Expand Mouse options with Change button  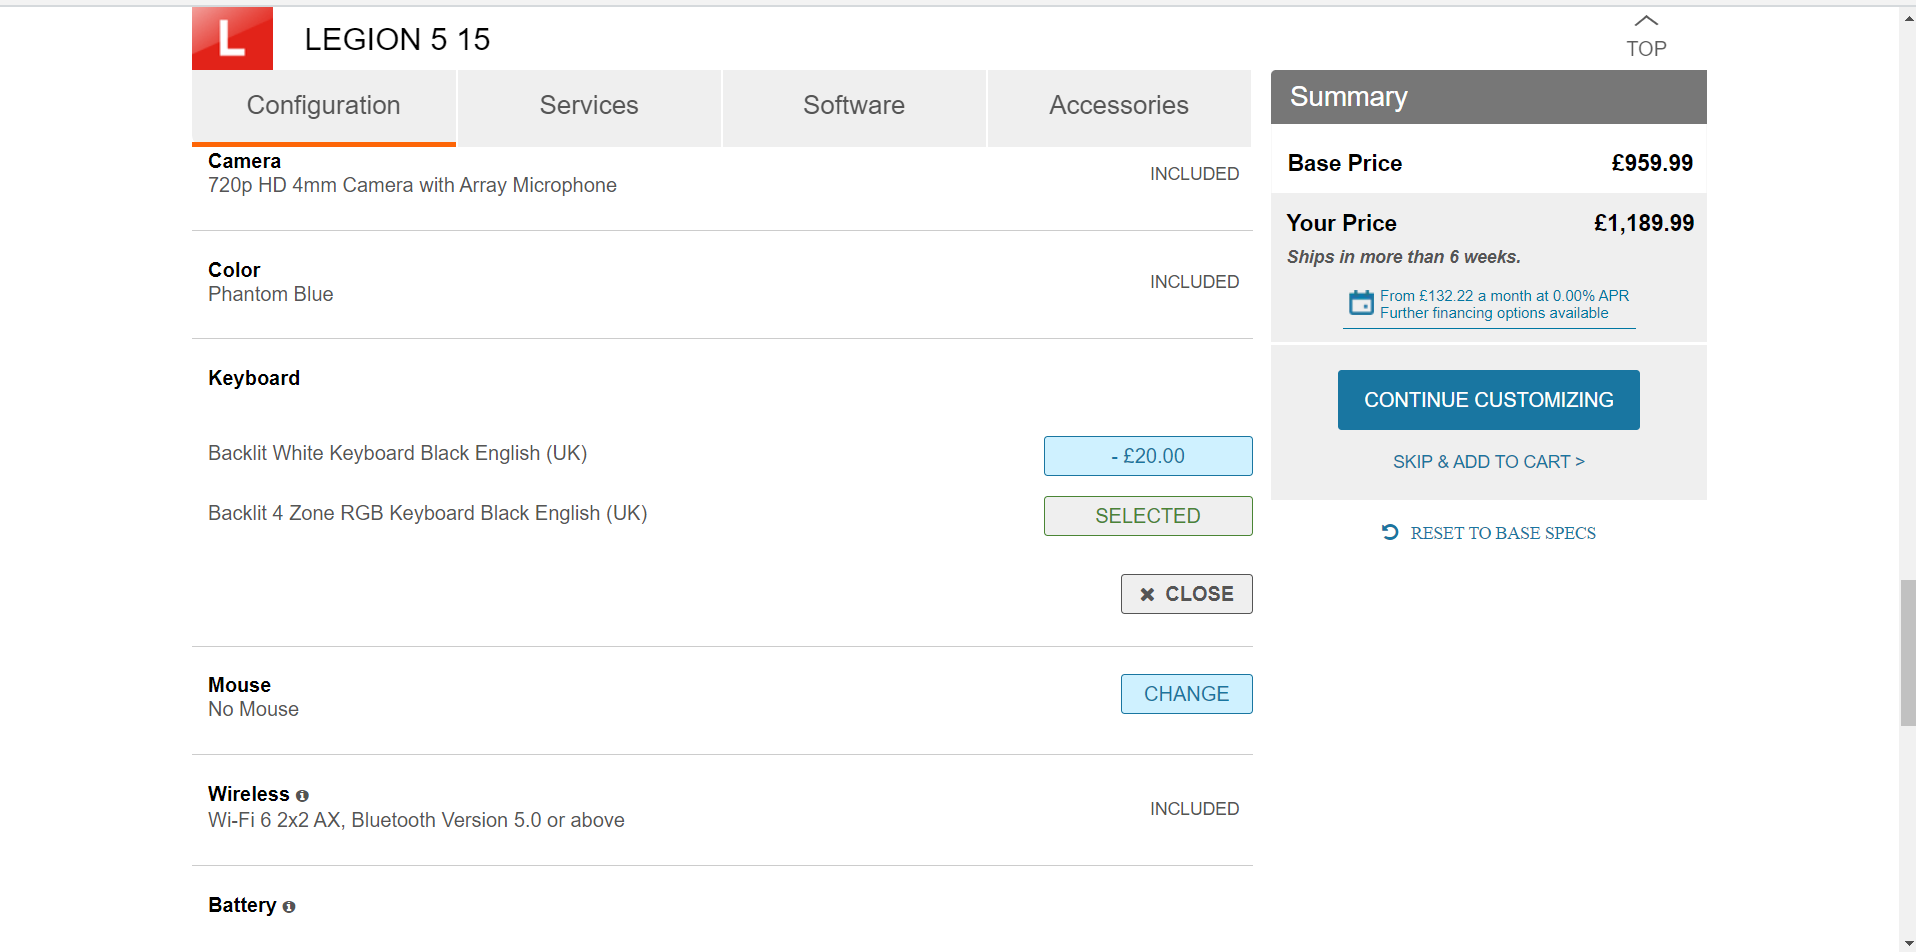(x=1186, y=694)
